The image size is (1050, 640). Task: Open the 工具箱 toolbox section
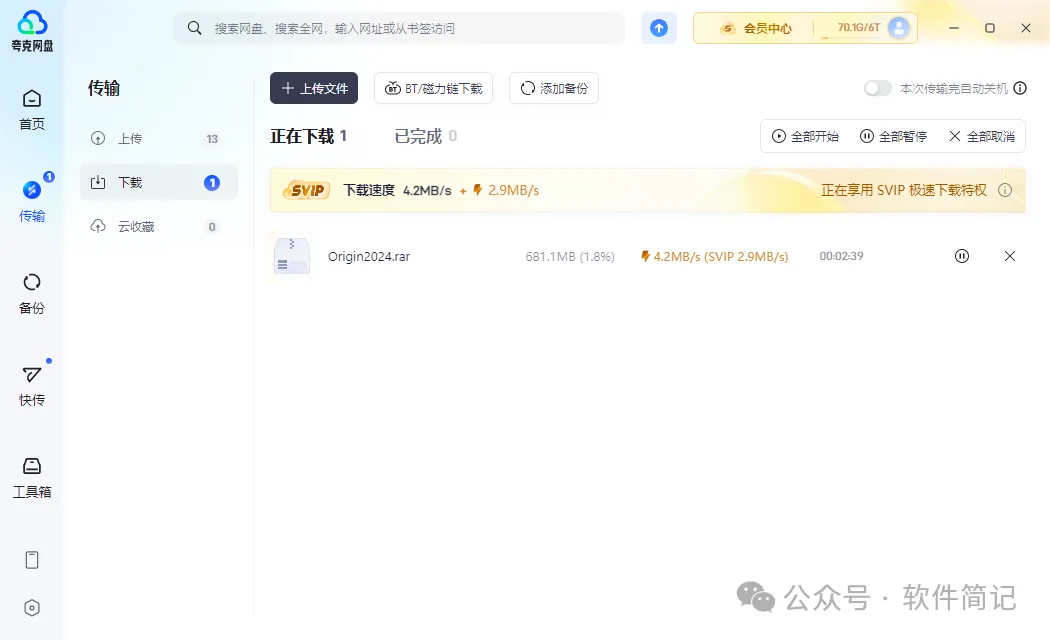click(x=31, y=478)
